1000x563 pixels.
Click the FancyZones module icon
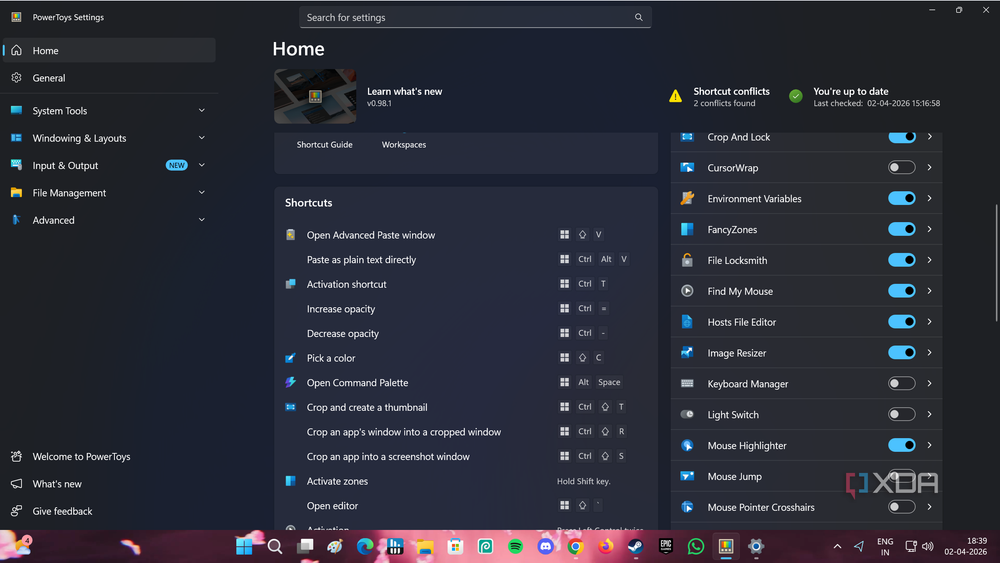687,230
